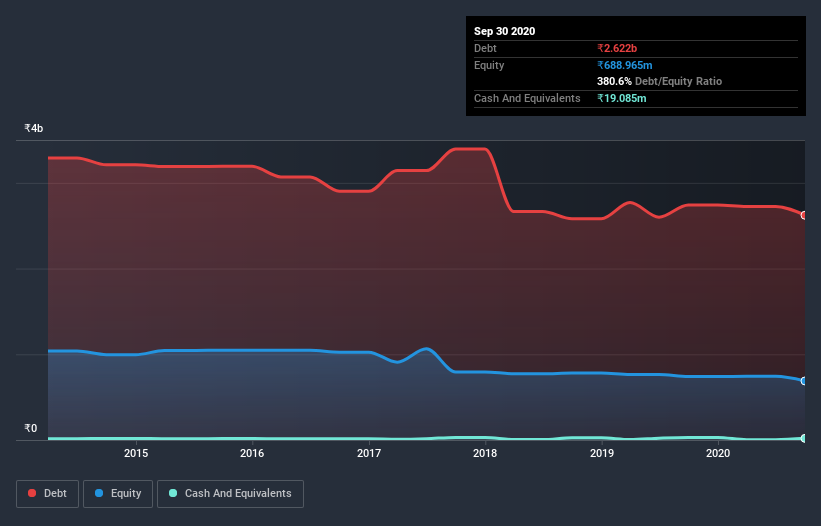This screenshot has height=526, width=821.
Task: Select the red Debt endpoint marker
Action: pos(804,215)
